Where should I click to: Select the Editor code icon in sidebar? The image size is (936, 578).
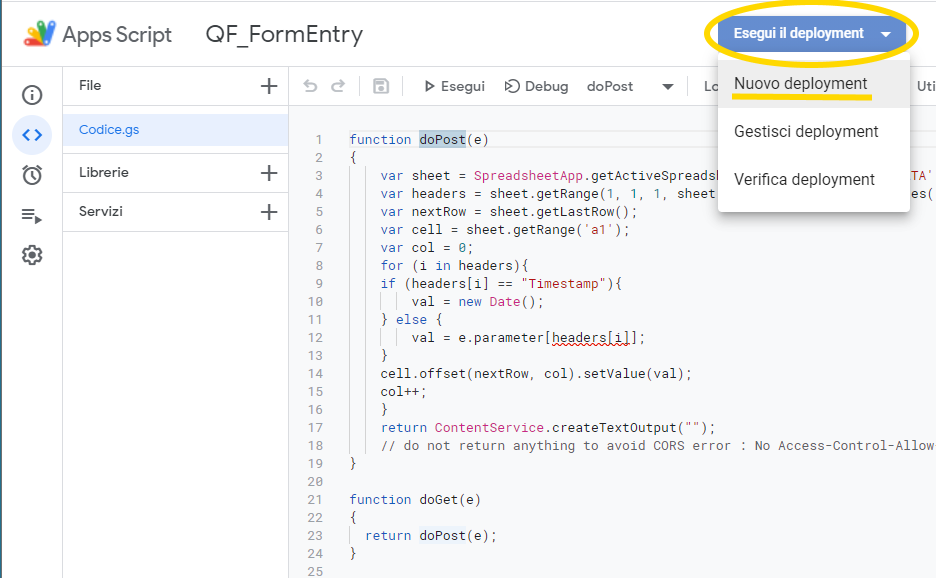pyautogui.click(x=32, y=135)
